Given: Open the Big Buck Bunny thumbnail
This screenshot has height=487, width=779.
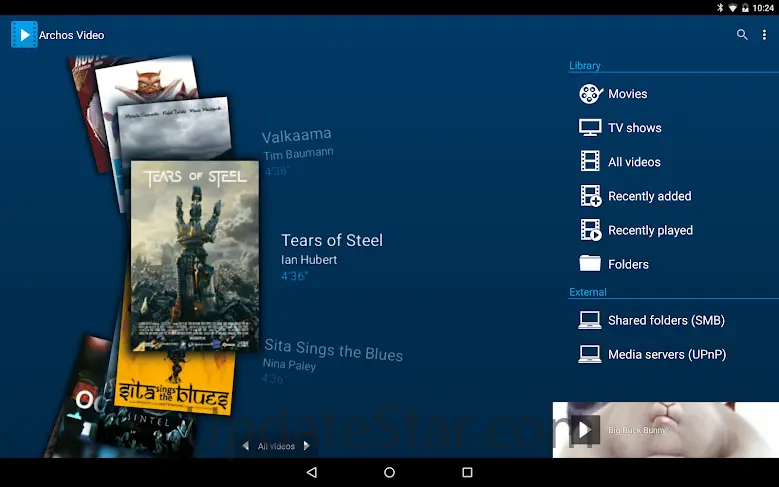Looking at the screenshot, I should 666,430.
